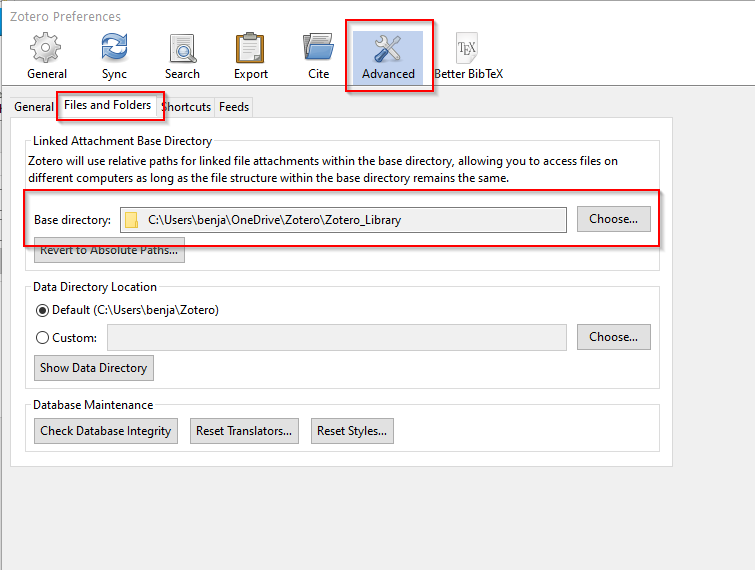Choose a custom data directory location
Viewport: 755px width, 570px height.
[613, 337]
